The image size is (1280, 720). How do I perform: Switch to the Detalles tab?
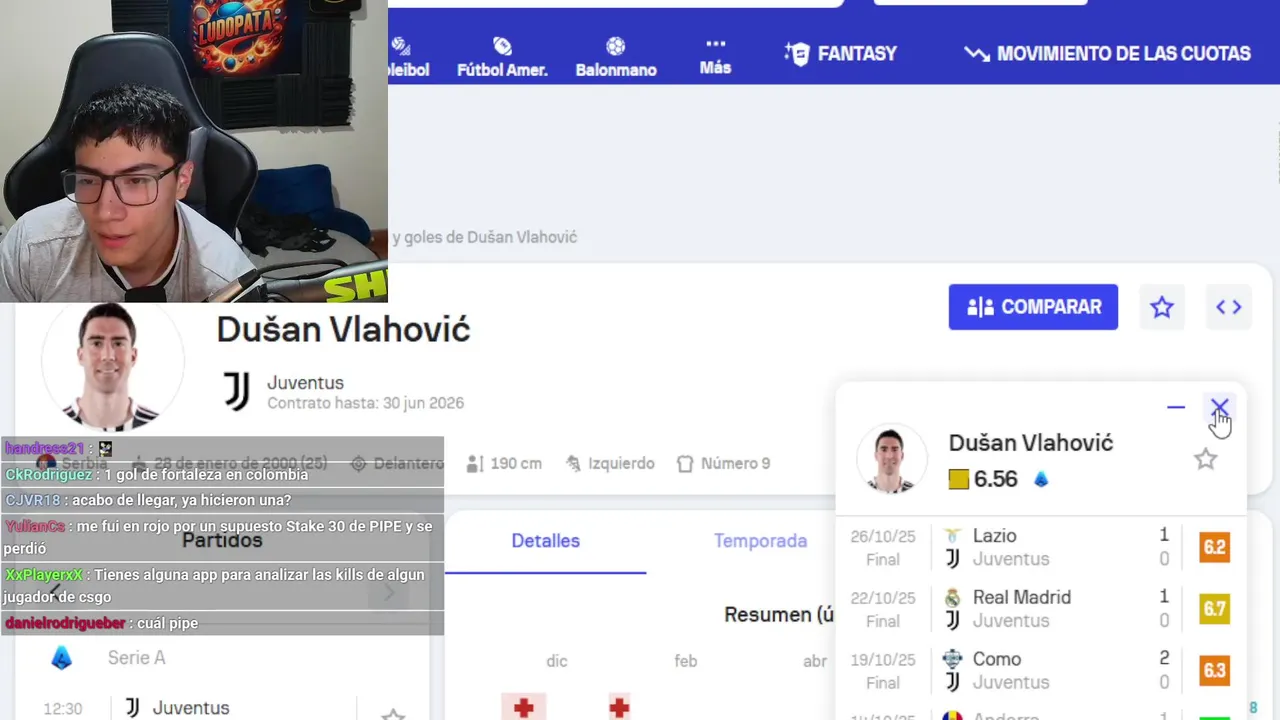tap(546, 541)
